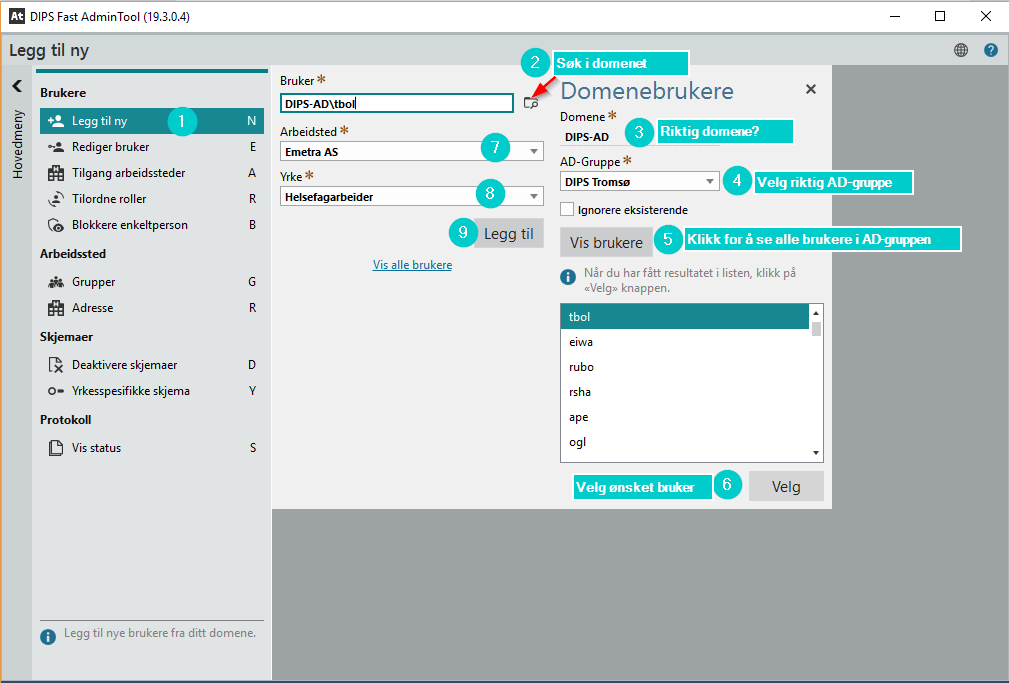
Task: Click user list scrollbar up arrow
Action: (x=816, y=313)
